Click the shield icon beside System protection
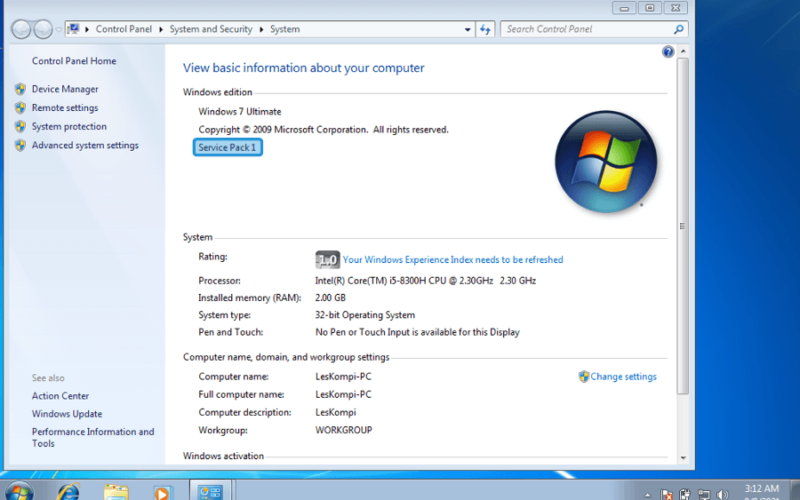Image resolution: width=800 pixels, height=500 pixels. (x=20, y=127)
